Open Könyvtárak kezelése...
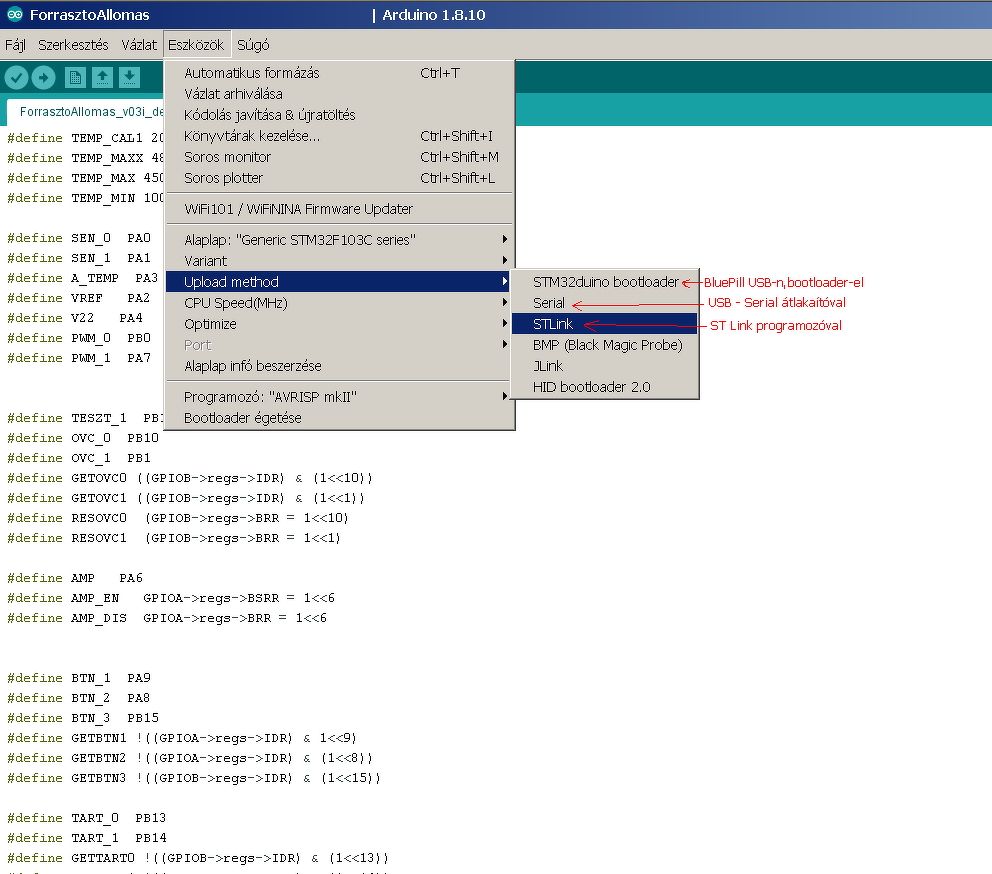Viewport: 992px width, 874px height. pos(339,135)
